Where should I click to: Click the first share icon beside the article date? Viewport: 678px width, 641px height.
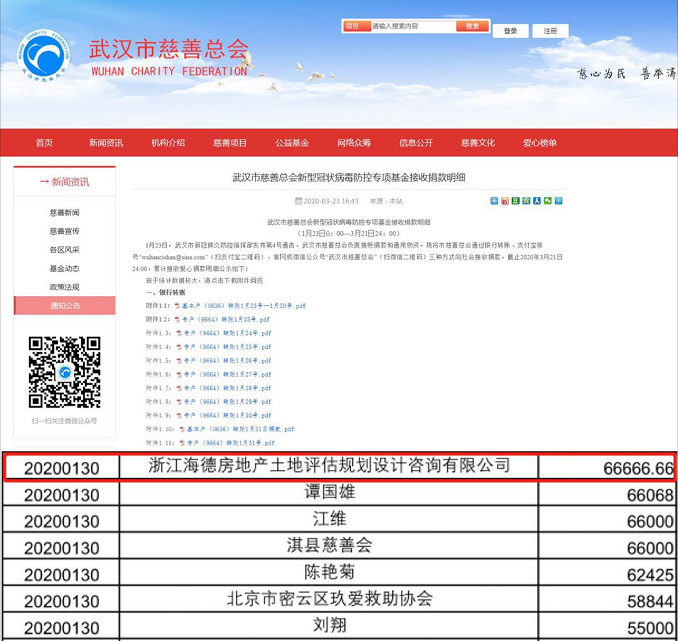[x=494, y=201]
